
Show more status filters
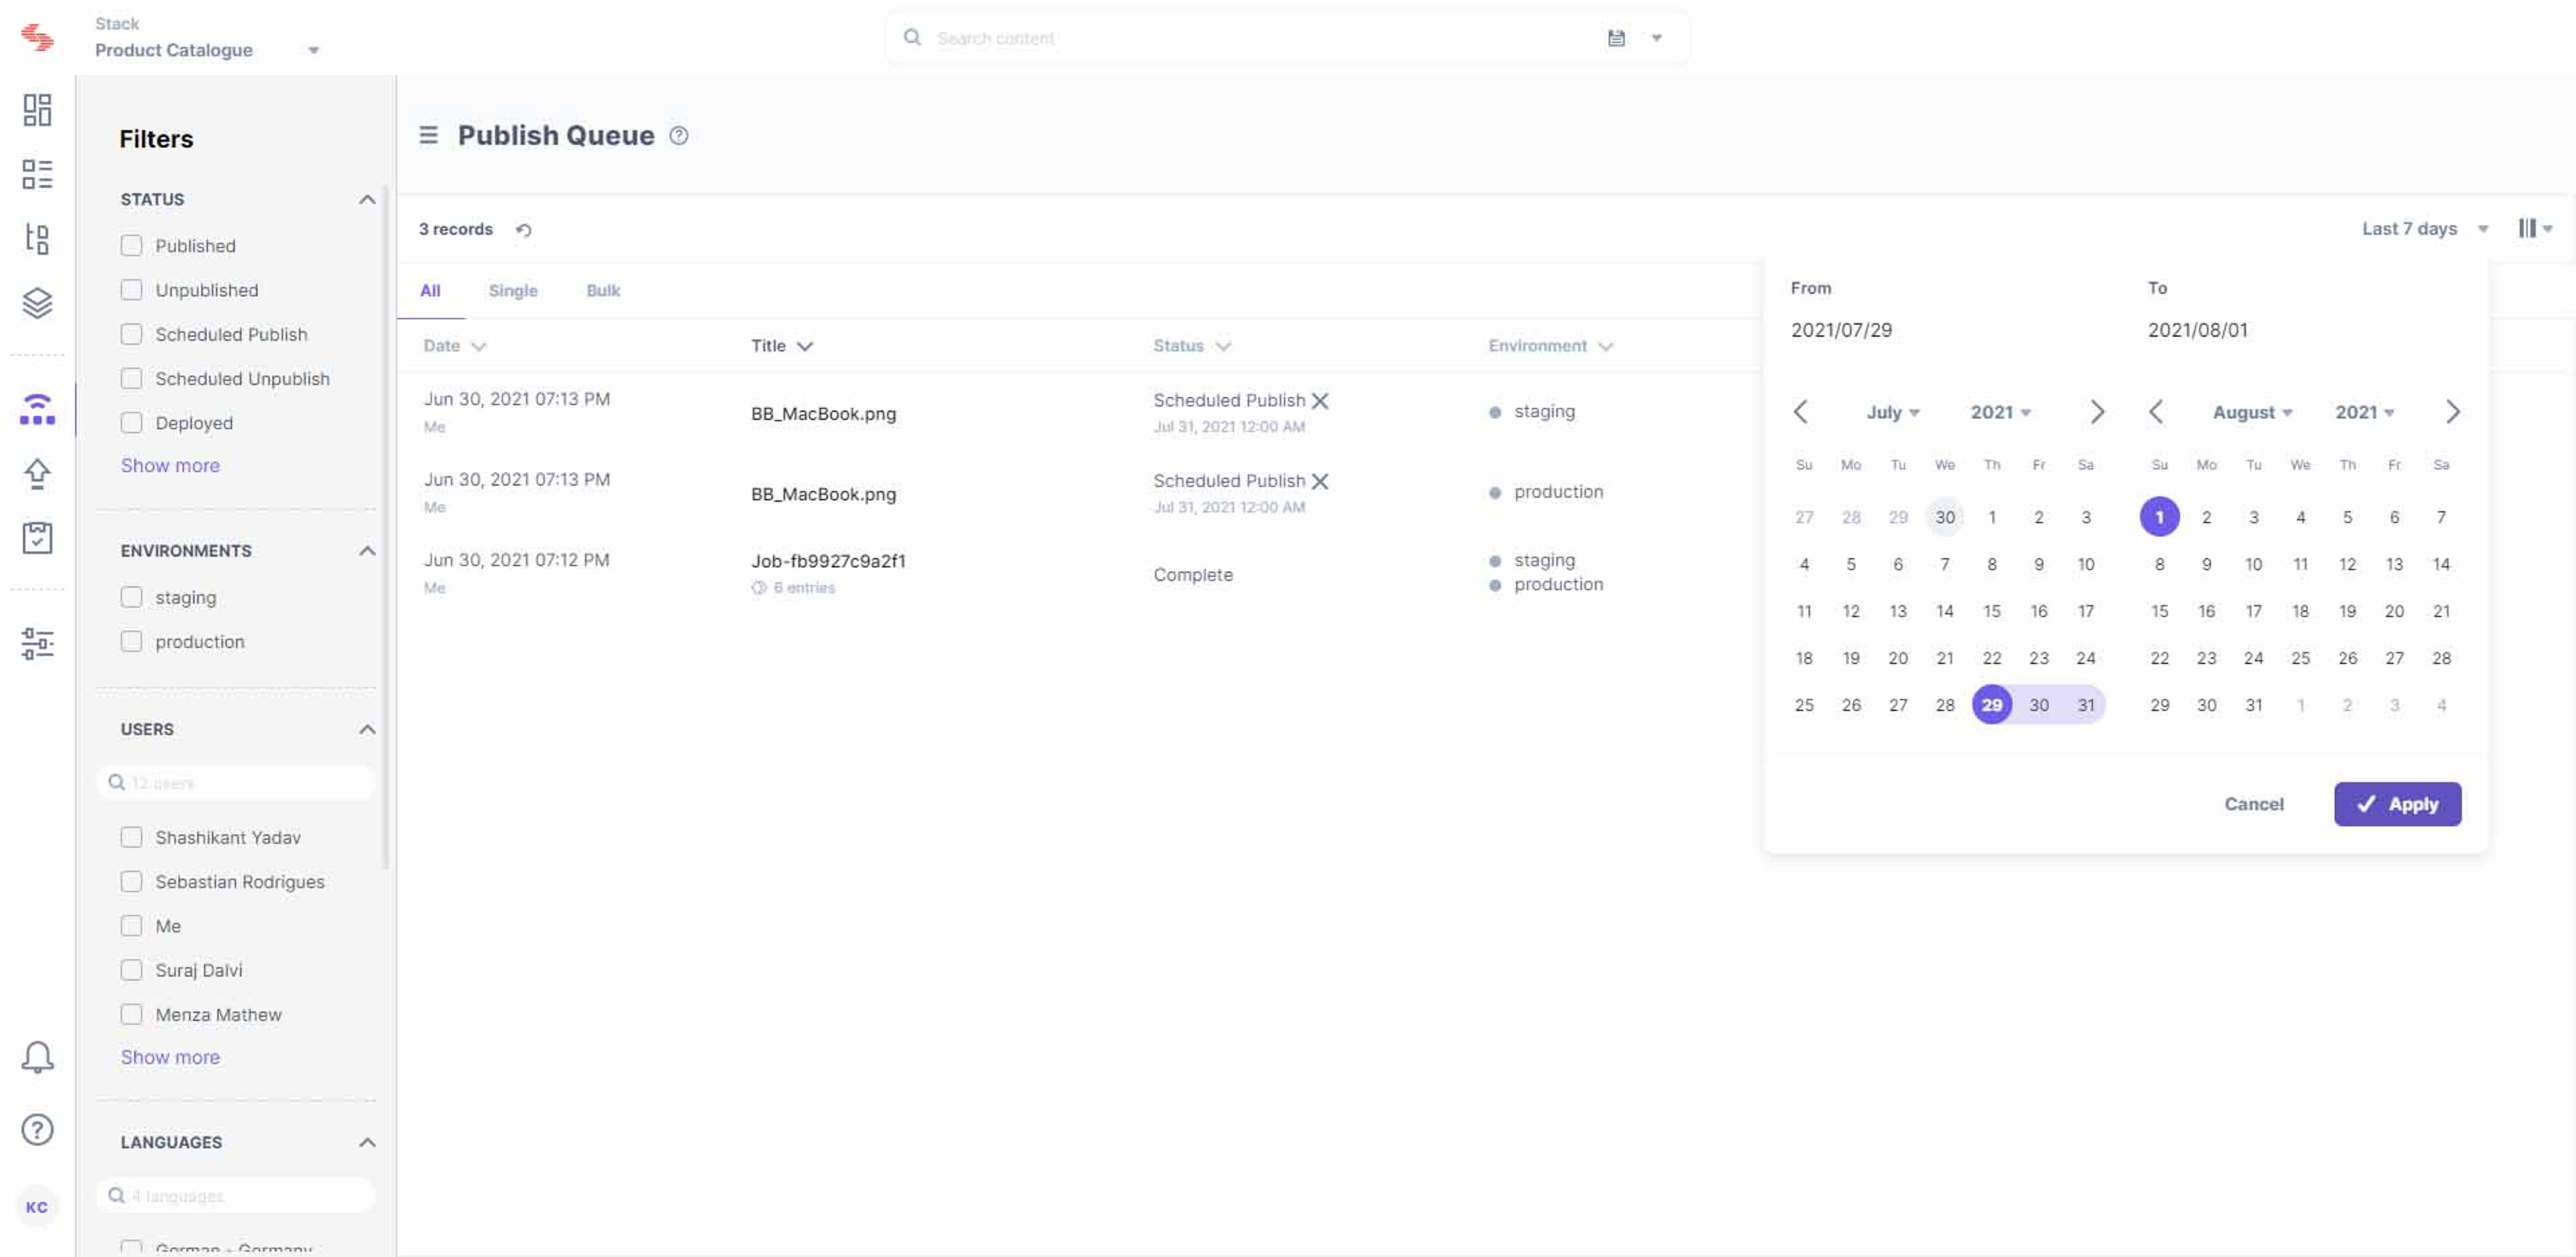(x=170, y=465)
